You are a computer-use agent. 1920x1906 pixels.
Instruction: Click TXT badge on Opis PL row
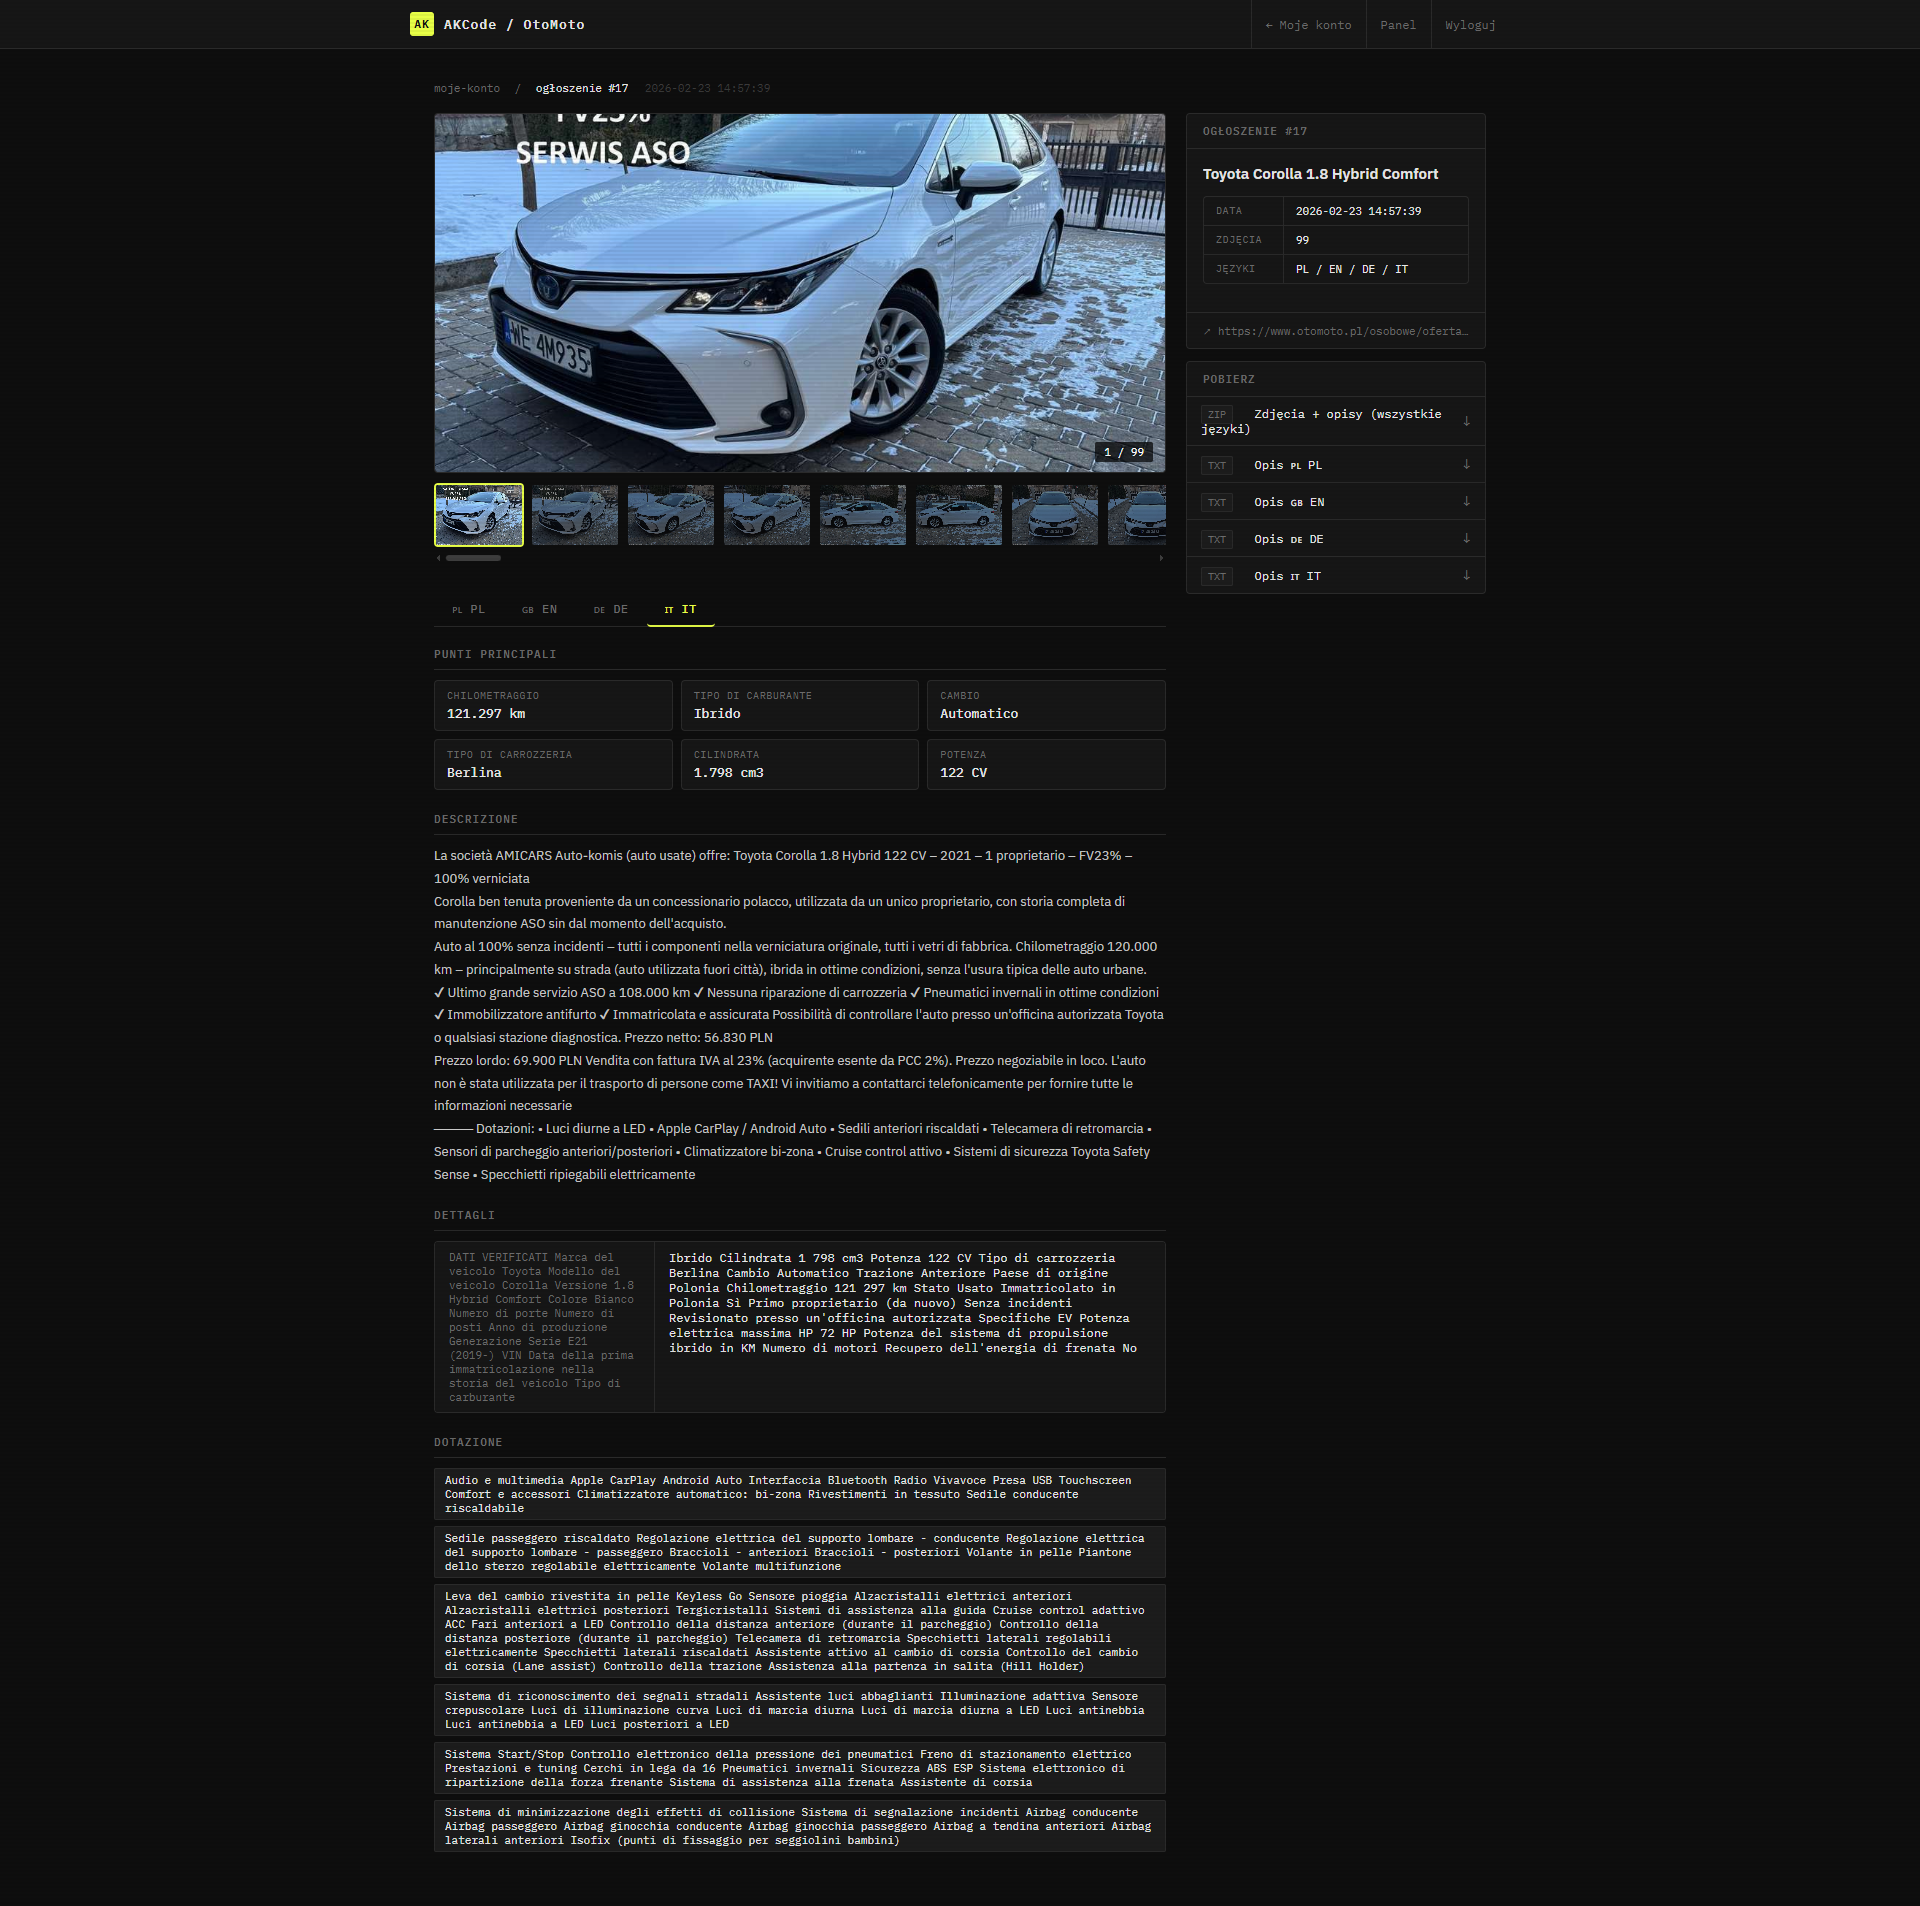point(1217,465)
